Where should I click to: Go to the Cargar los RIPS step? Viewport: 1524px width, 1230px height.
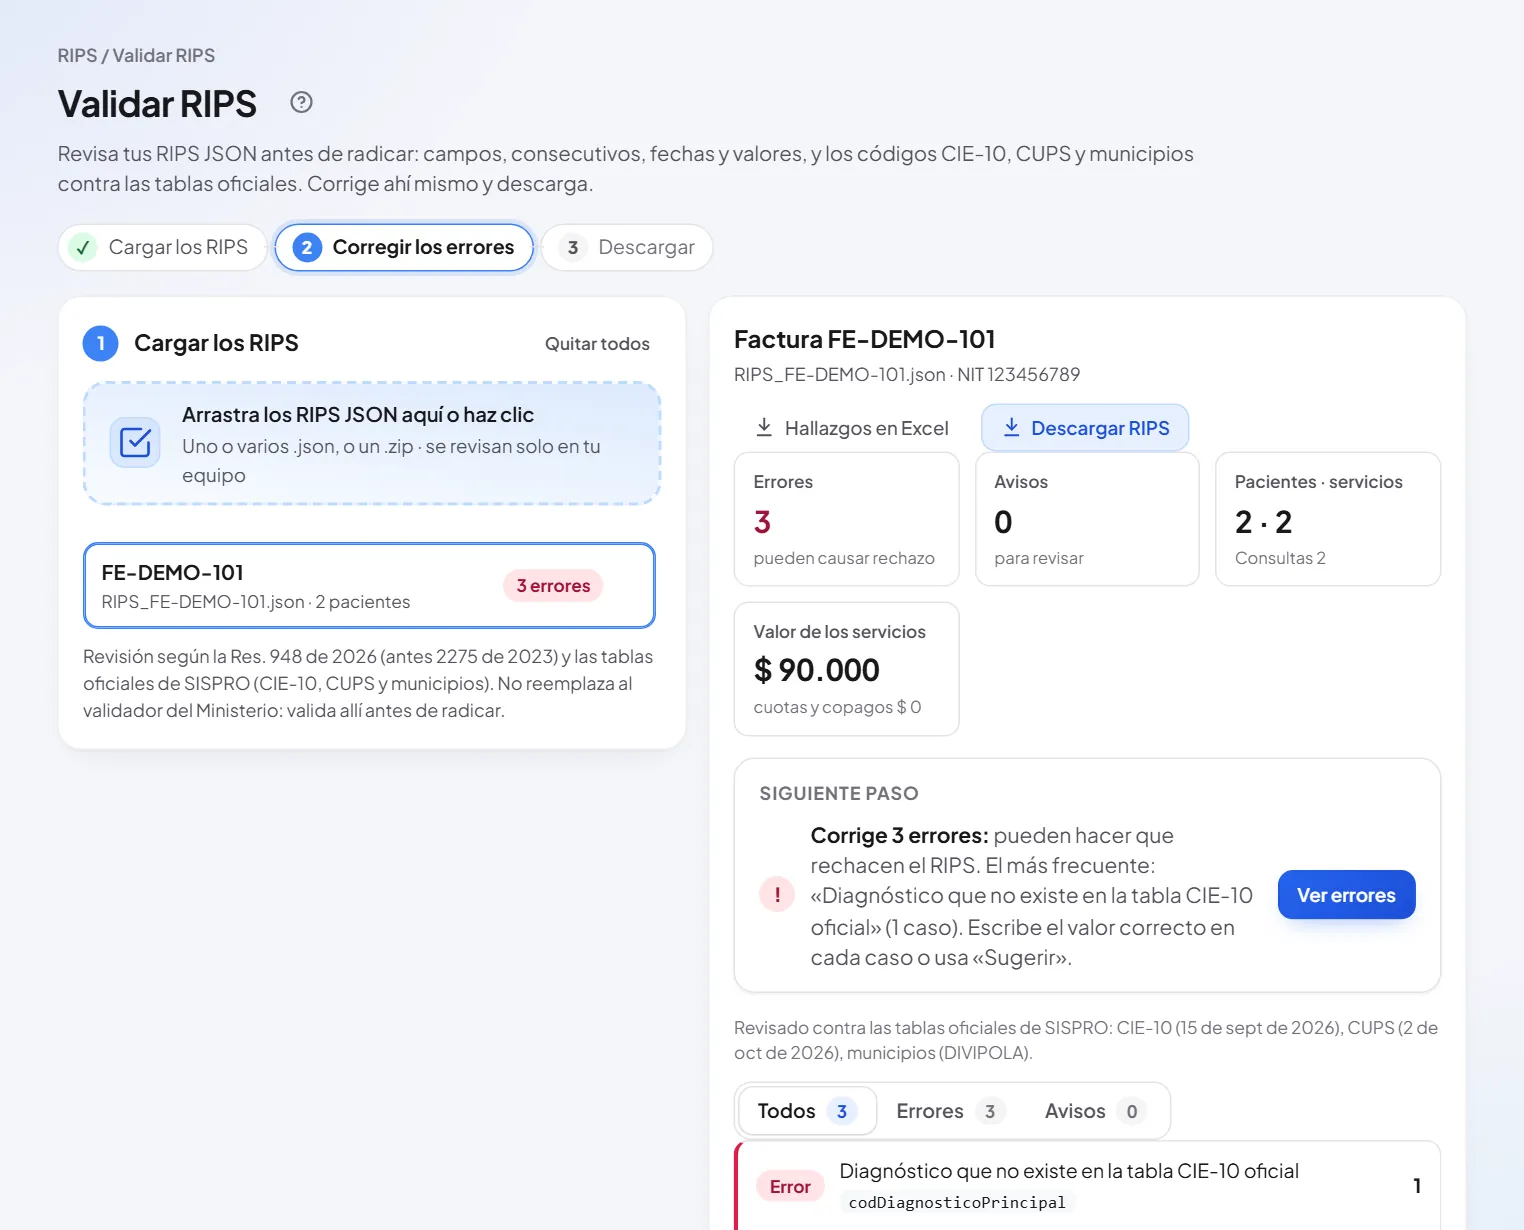tap(163, 247)
